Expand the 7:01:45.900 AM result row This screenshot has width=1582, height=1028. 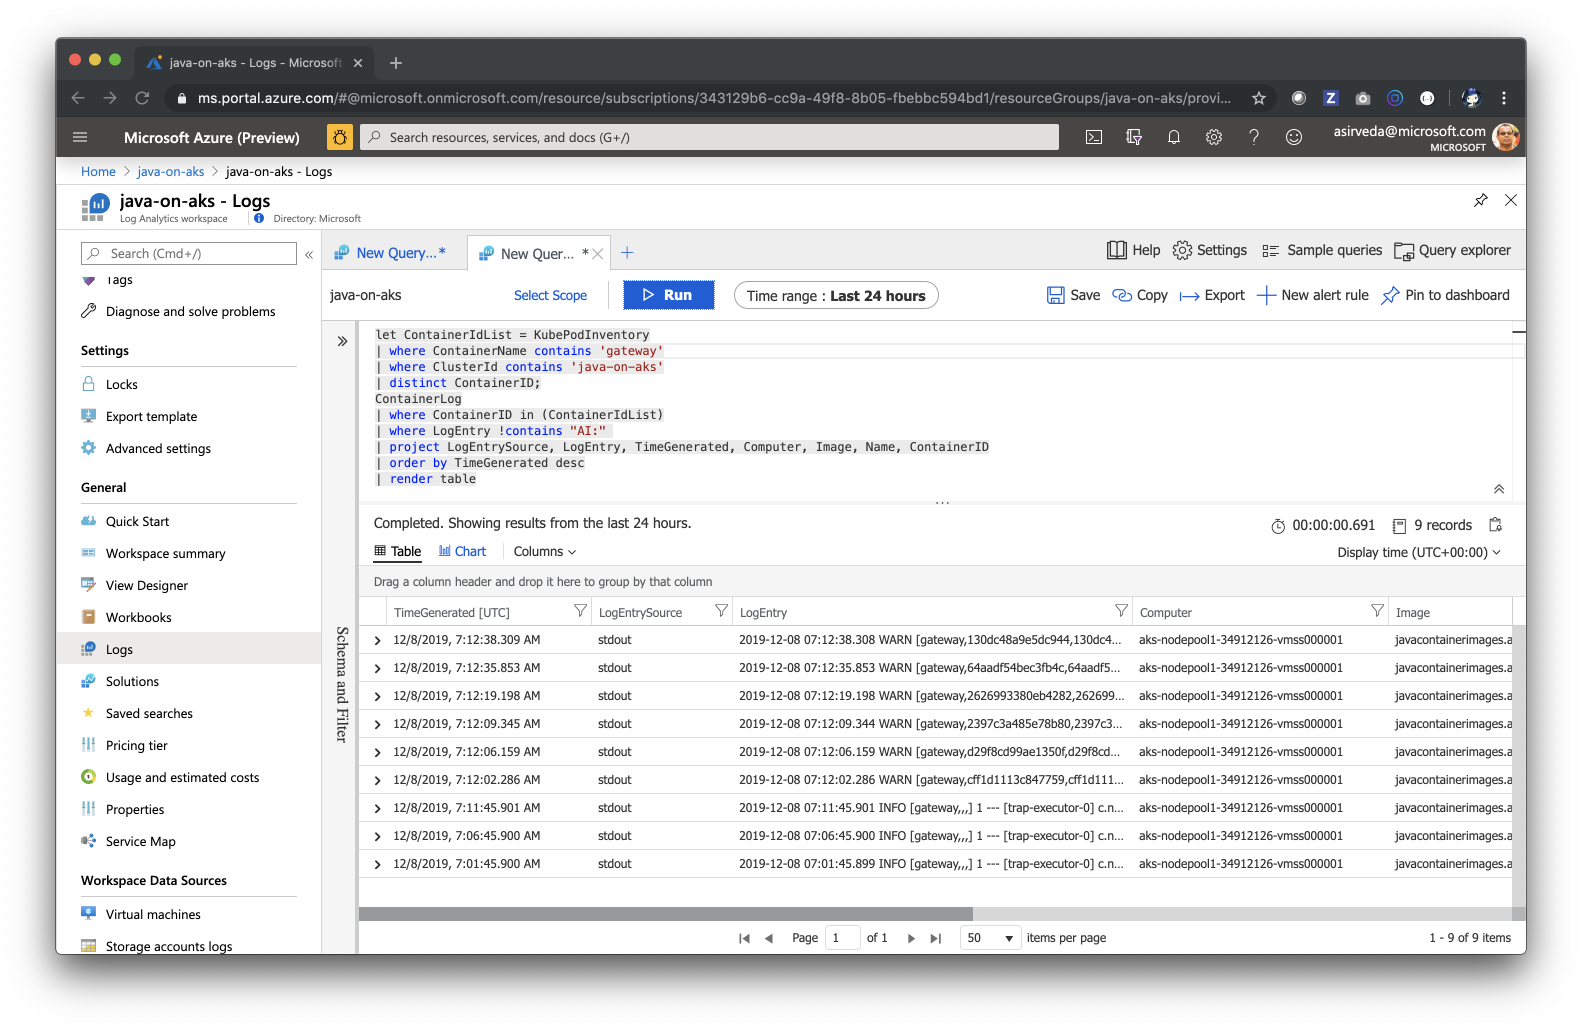[377, 864]
